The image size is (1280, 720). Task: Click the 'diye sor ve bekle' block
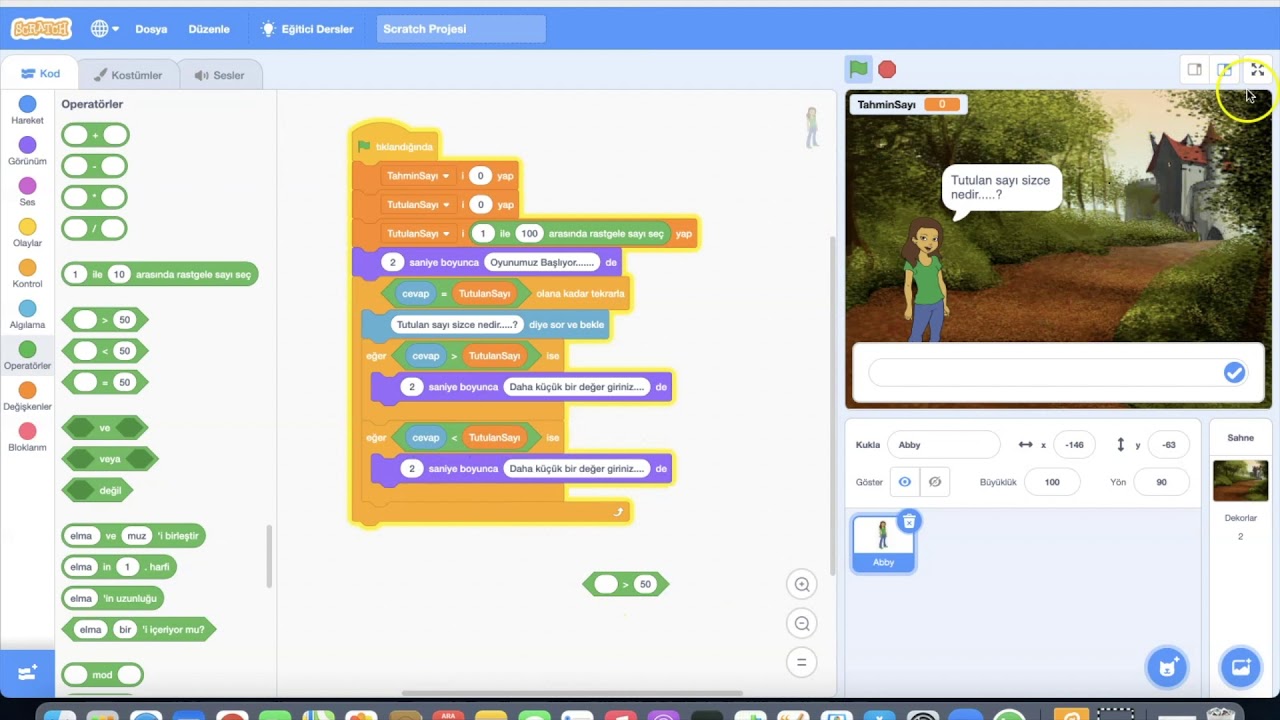coord(484,325)
